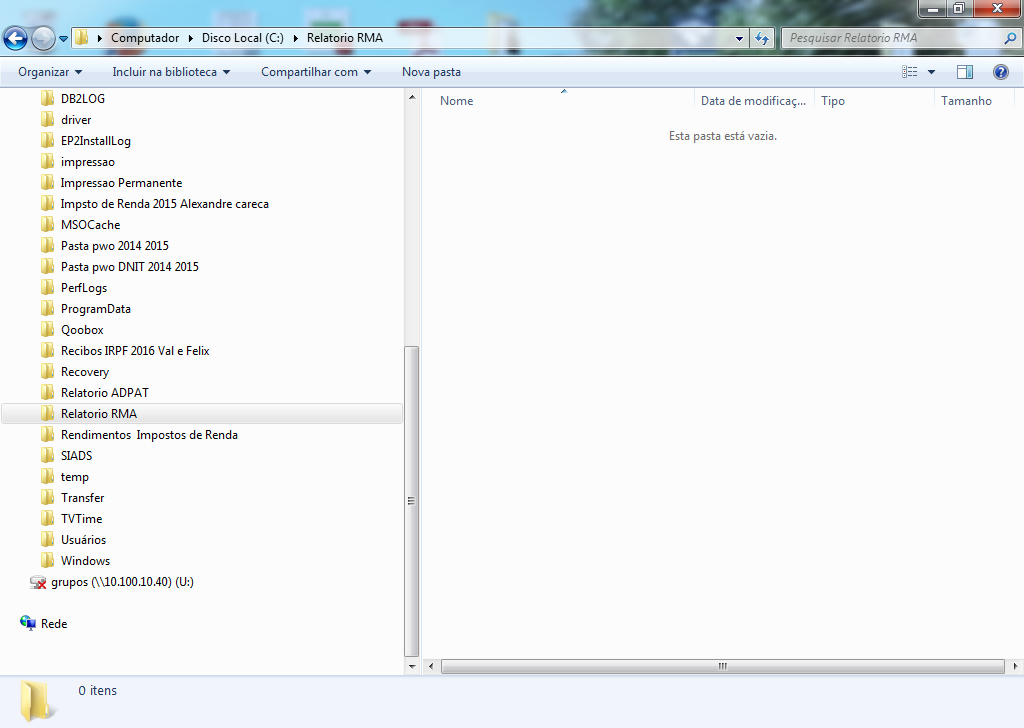The height and width of the screenshot is (728, 1024).
Task: Click the impressao folder icon
Action: coord(47,161)
